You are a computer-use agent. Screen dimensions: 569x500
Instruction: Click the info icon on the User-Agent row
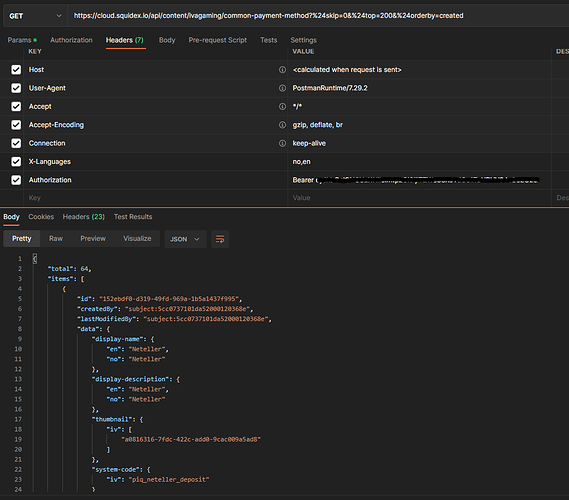(x=282, y=88)
